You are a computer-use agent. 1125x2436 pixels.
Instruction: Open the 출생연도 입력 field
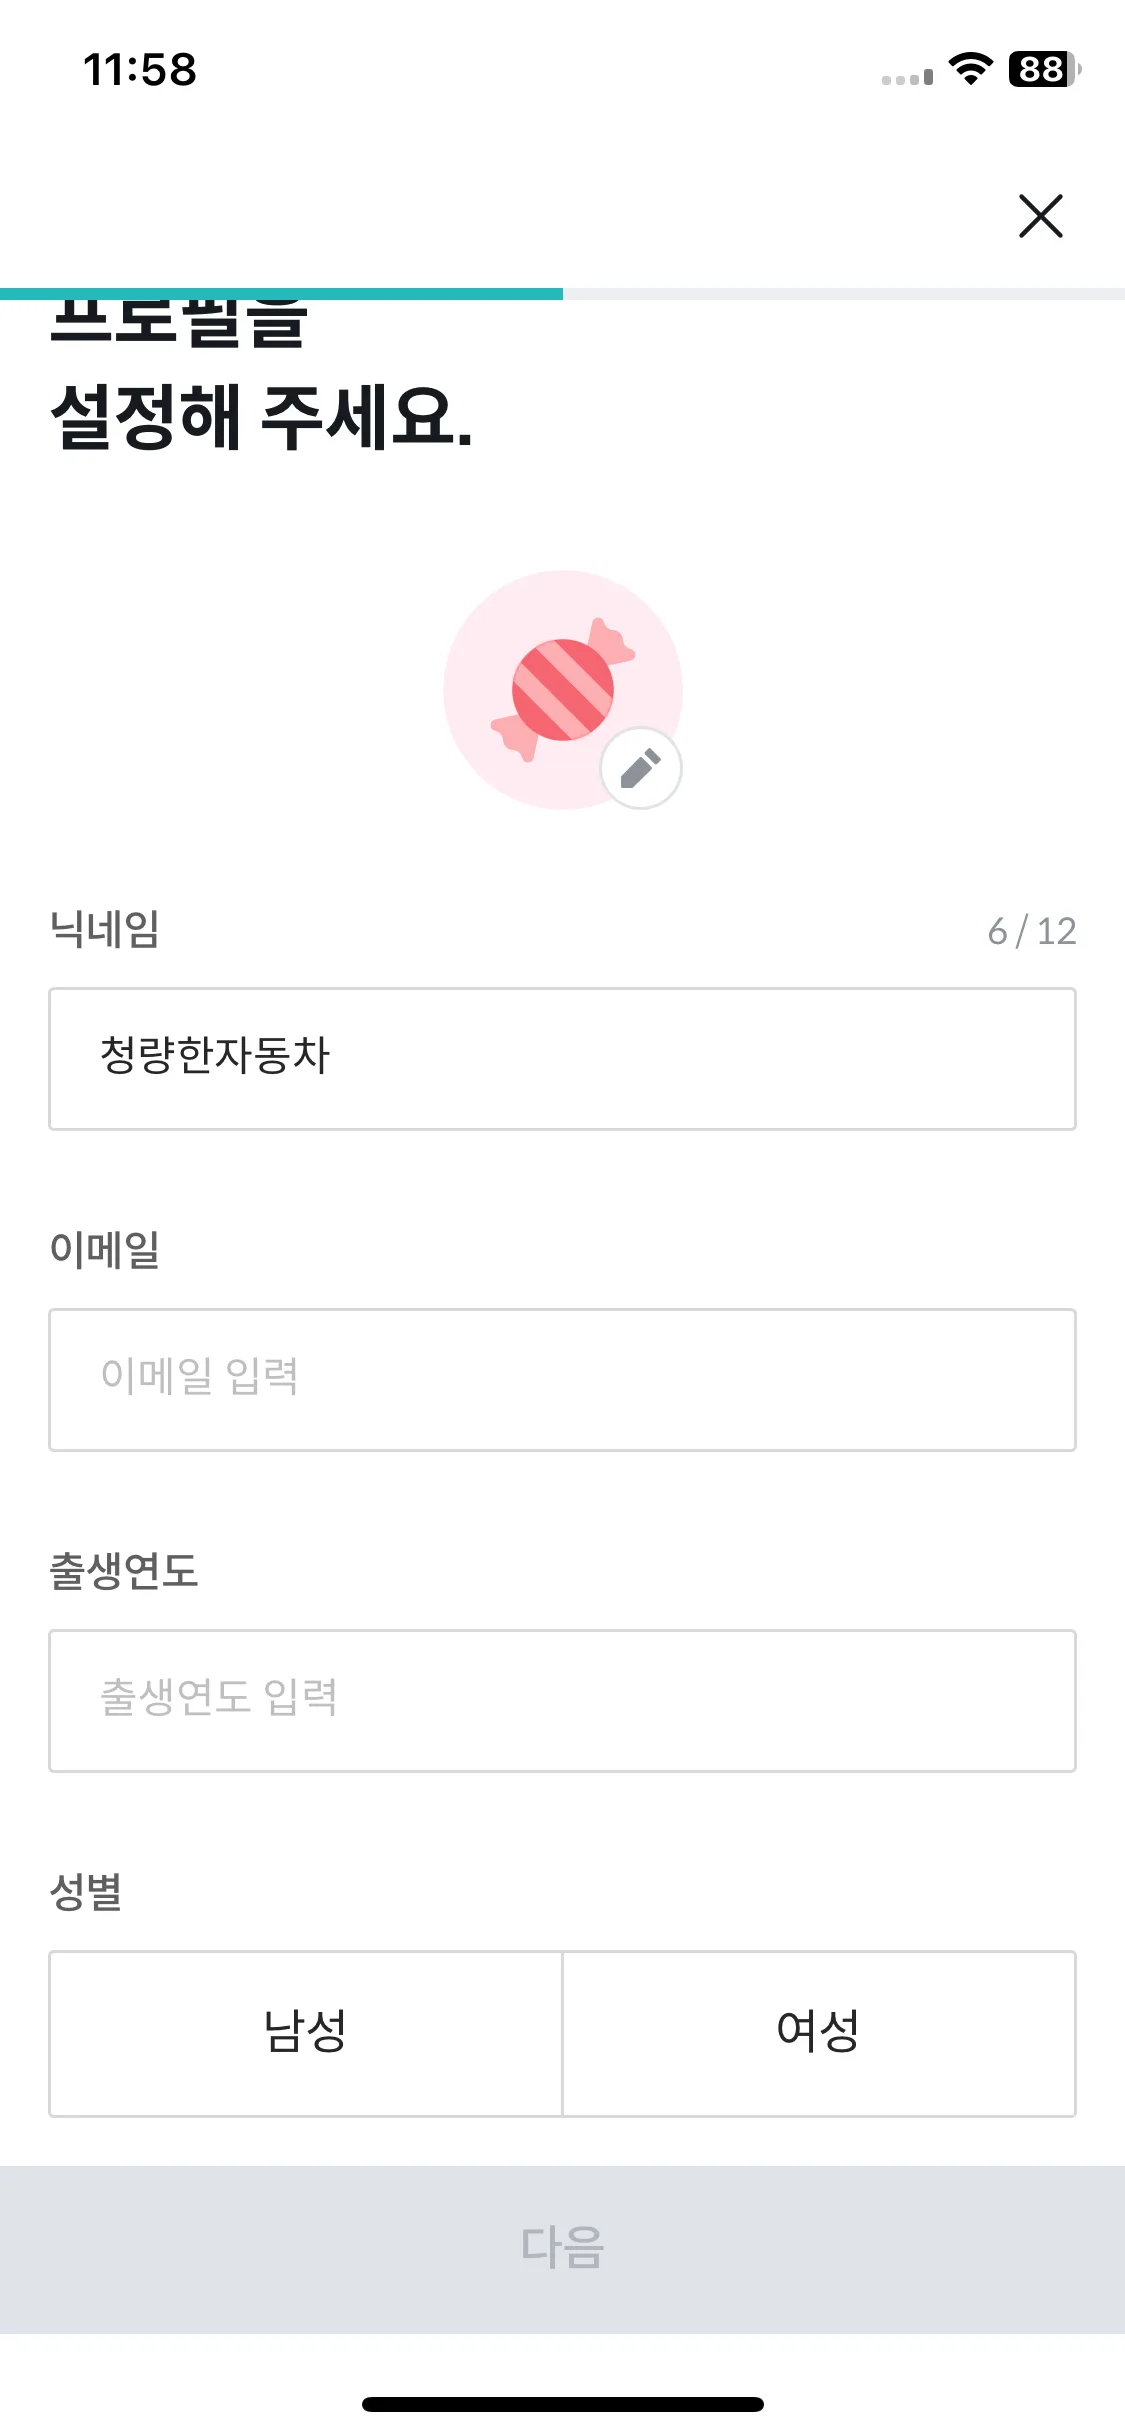pos(562,1701)
